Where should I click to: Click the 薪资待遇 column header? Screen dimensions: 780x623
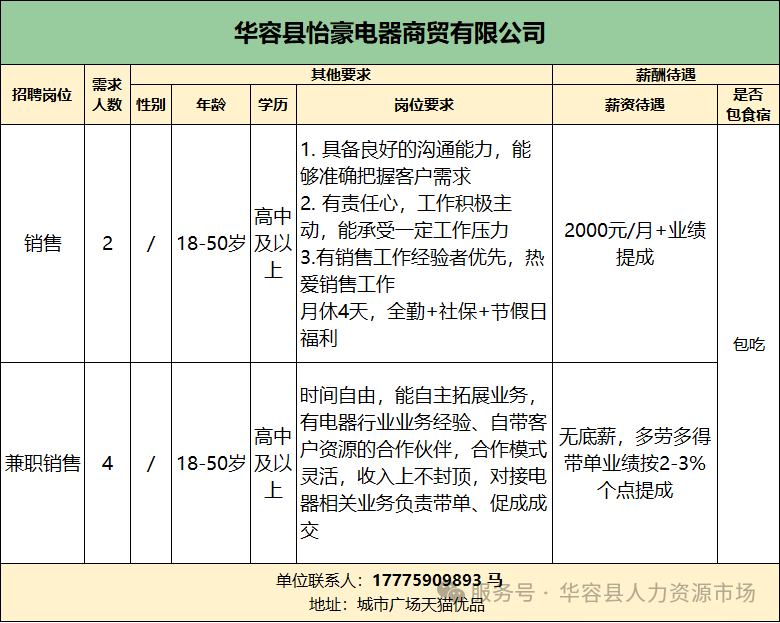click(x=635, y=104)
